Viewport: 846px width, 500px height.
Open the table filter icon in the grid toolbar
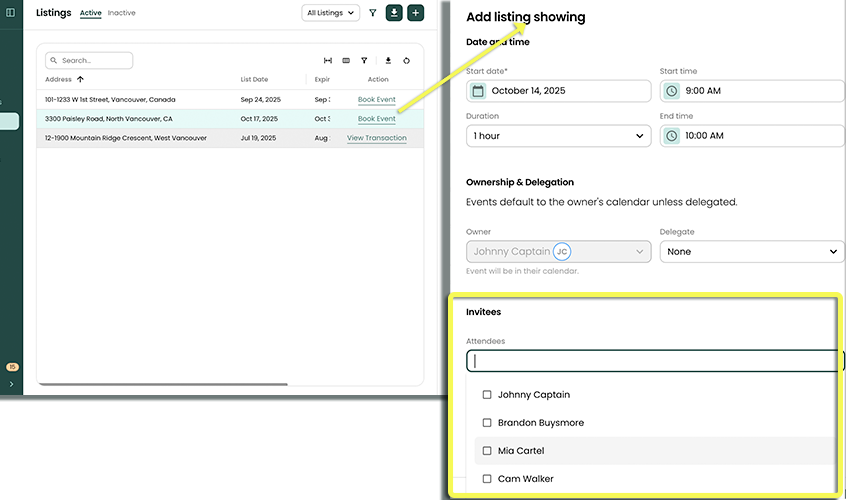364,61
